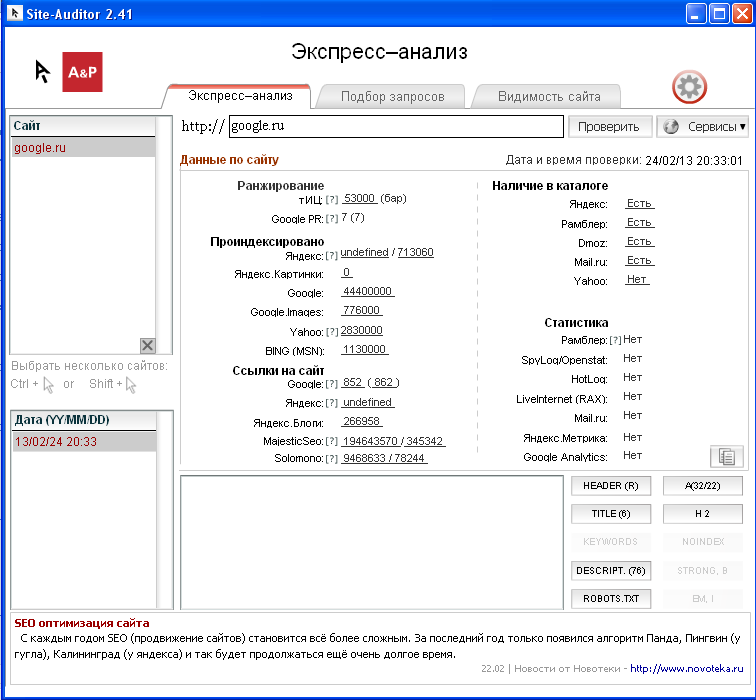Show help [?] for Яндекс links

coord(332,403)
